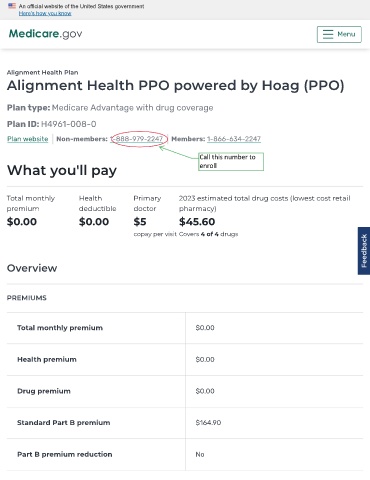The image size is (370, 480).
Task: Expand "Here's how you know" link
Action: click(x=45, y=13)
